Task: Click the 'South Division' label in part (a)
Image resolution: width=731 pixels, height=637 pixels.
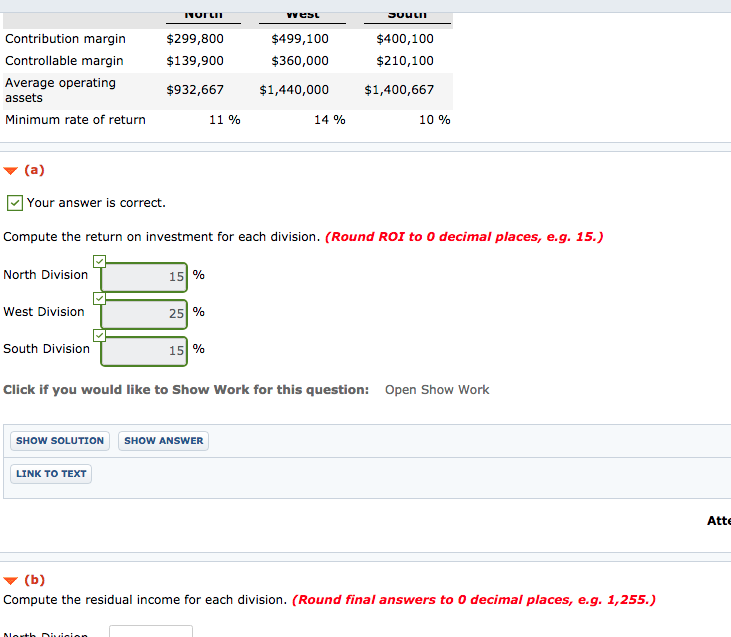Action: [46, 349]
